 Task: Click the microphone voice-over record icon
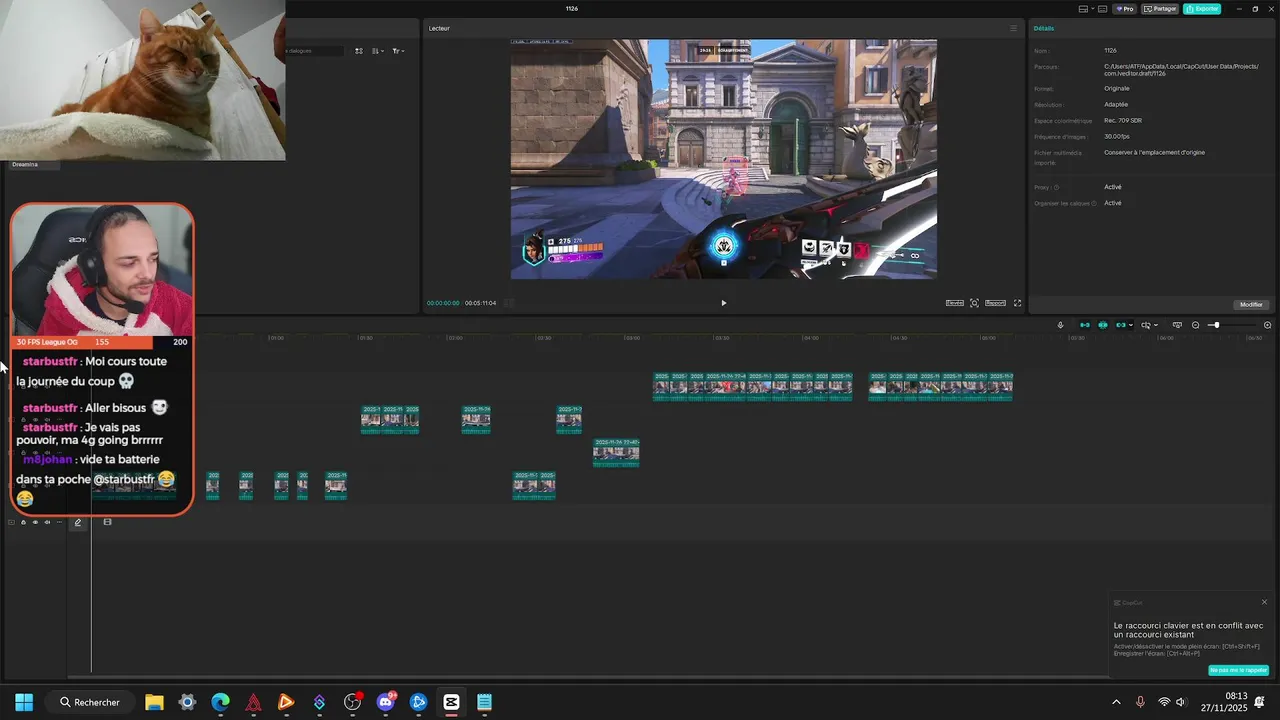[1060, 325]
